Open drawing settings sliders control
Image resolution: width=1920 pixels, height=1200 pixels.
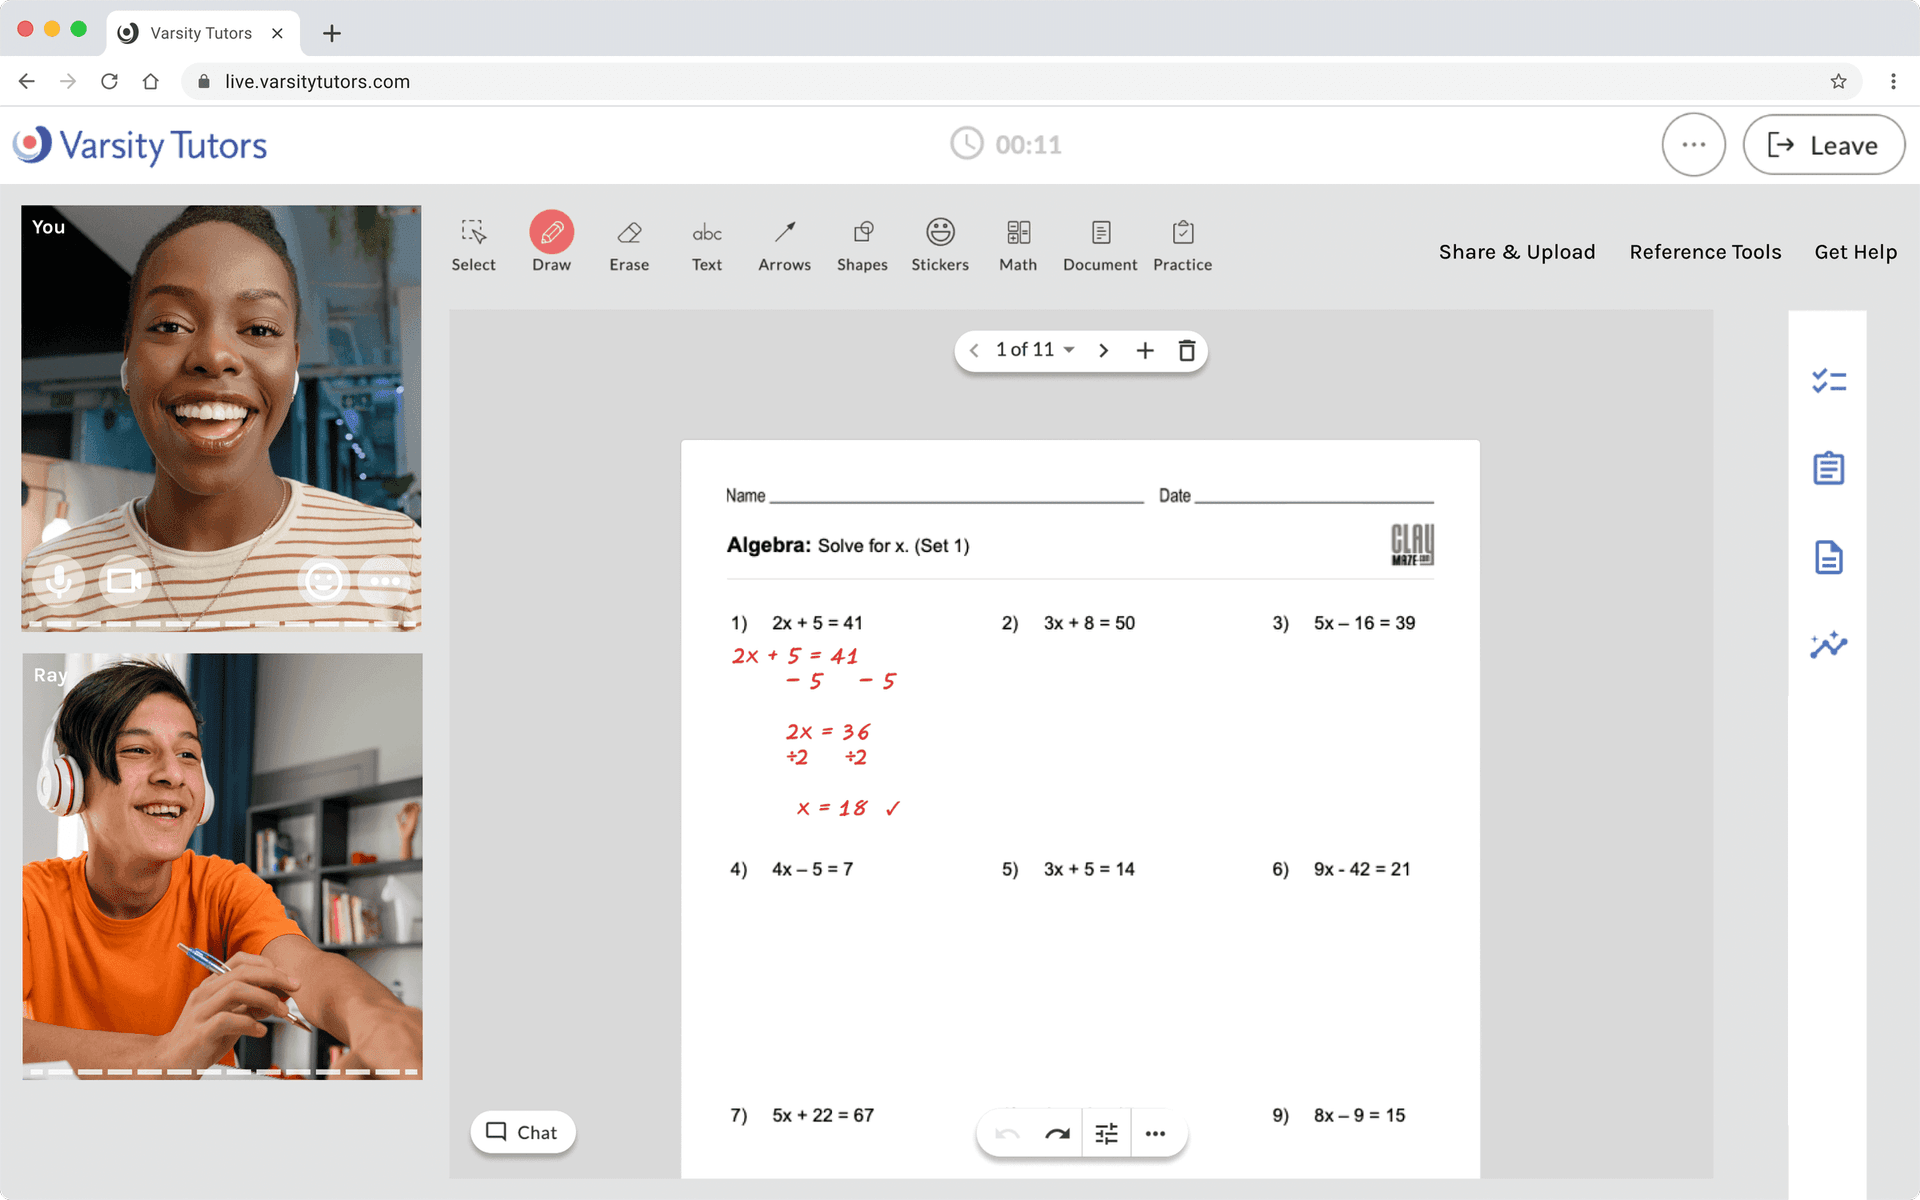[1106, 1133]
